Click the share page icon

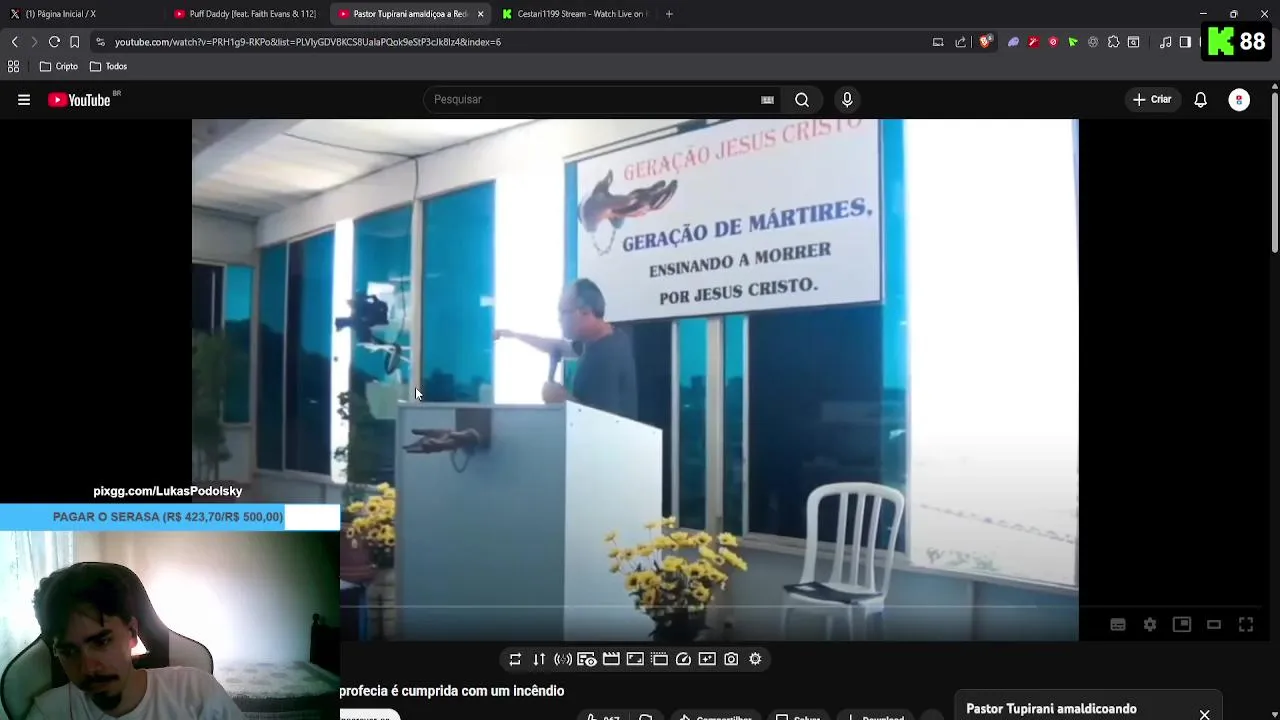[x=961, y=42]
